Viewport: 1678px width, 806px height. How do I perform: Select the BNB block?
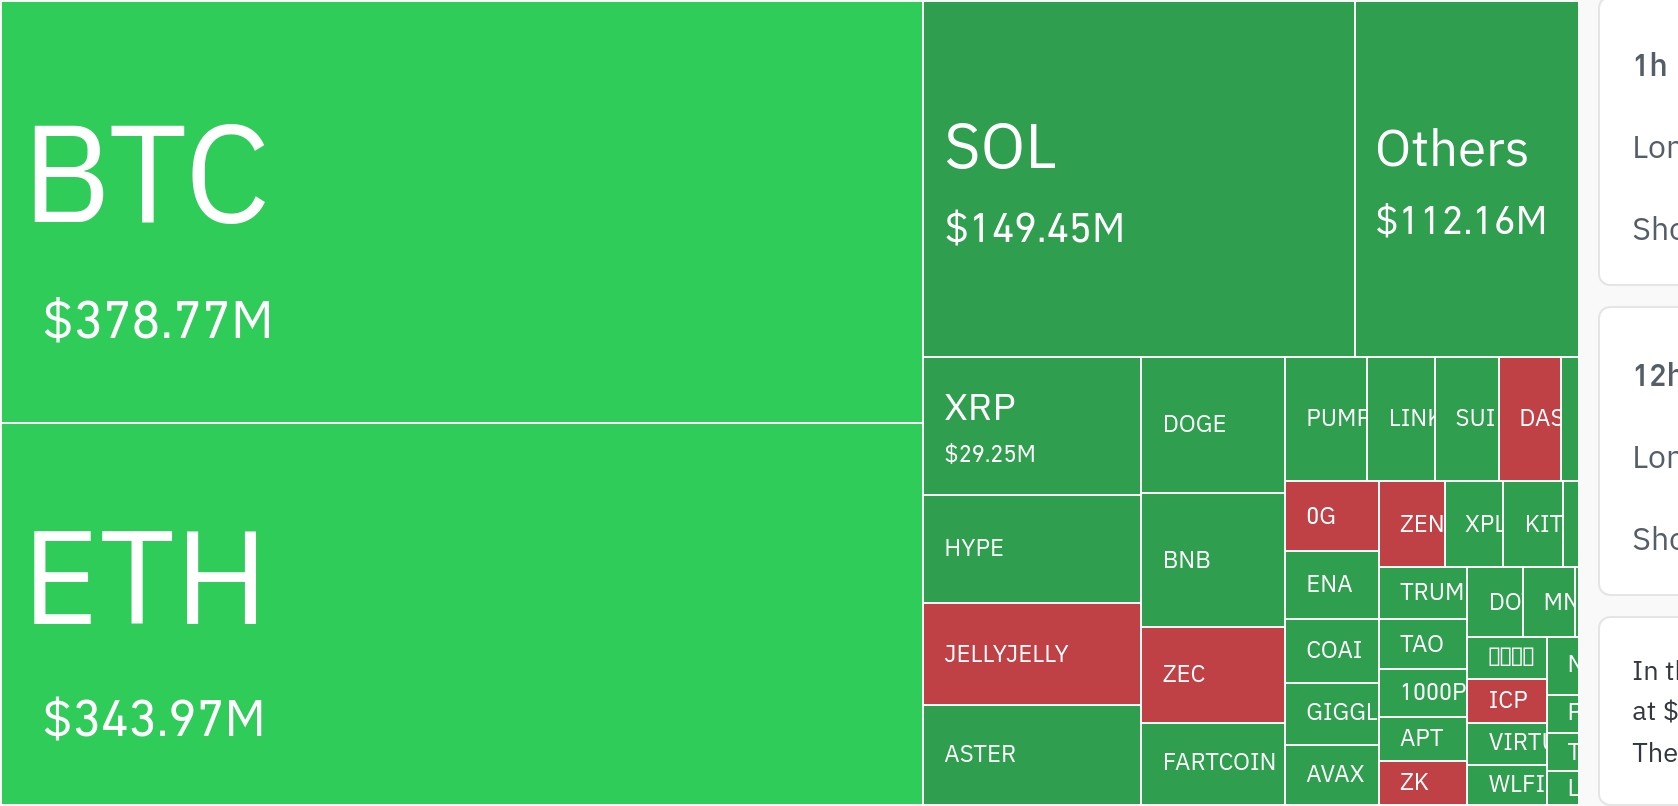click(1212, 560)
